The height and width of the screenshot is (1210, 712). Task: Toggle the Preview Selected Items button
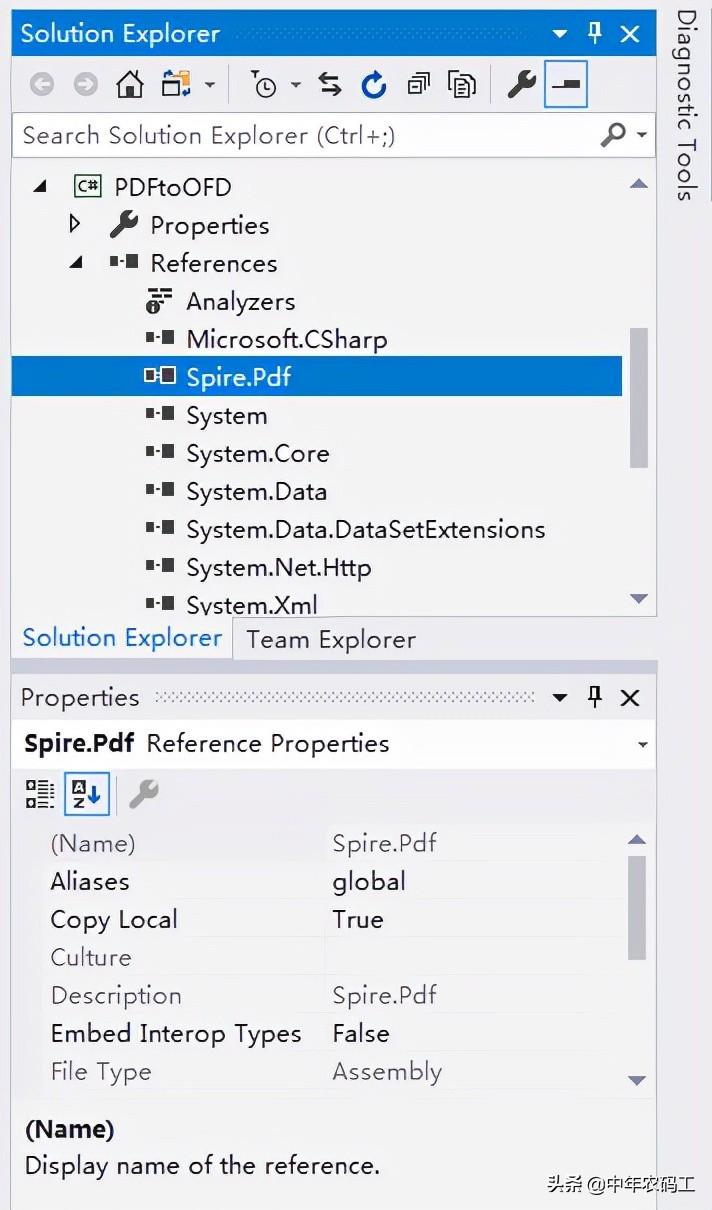tap(566, 85)
